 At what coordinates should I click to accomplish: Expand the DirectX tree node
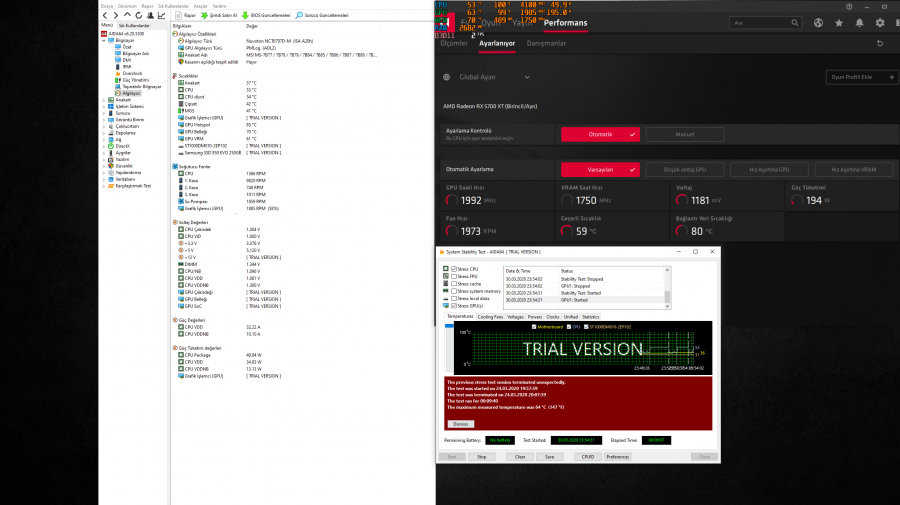pyautogui.click(x=104, y=146)
